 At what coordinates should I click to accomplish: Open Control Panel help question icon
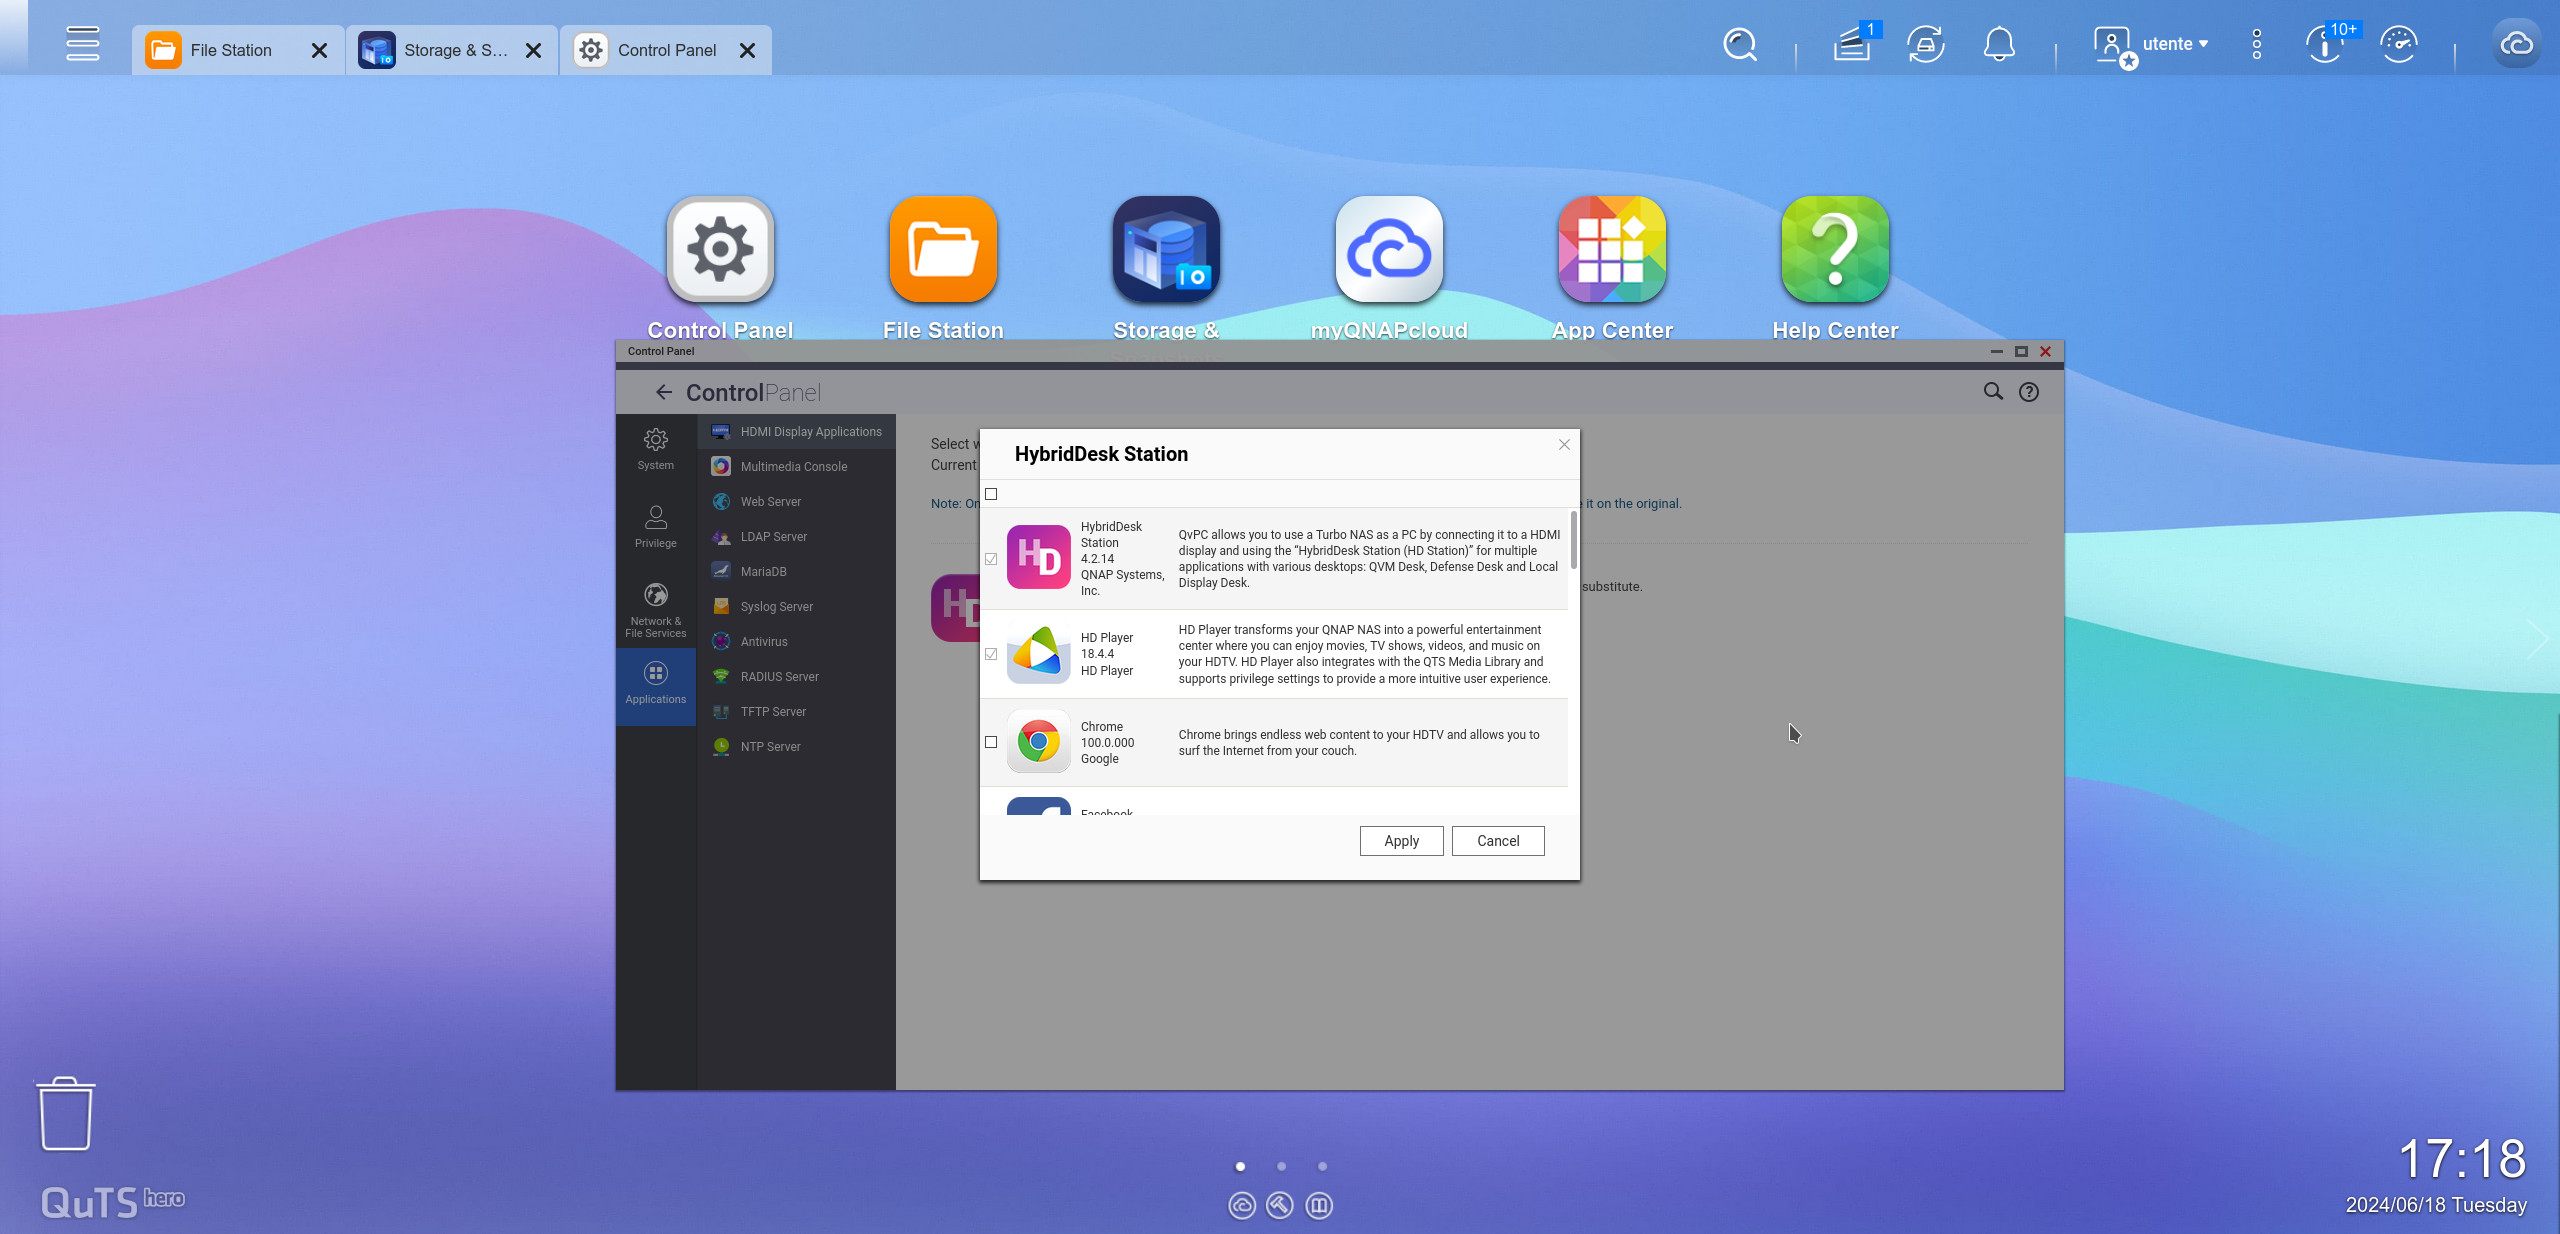coord(2028,392)
